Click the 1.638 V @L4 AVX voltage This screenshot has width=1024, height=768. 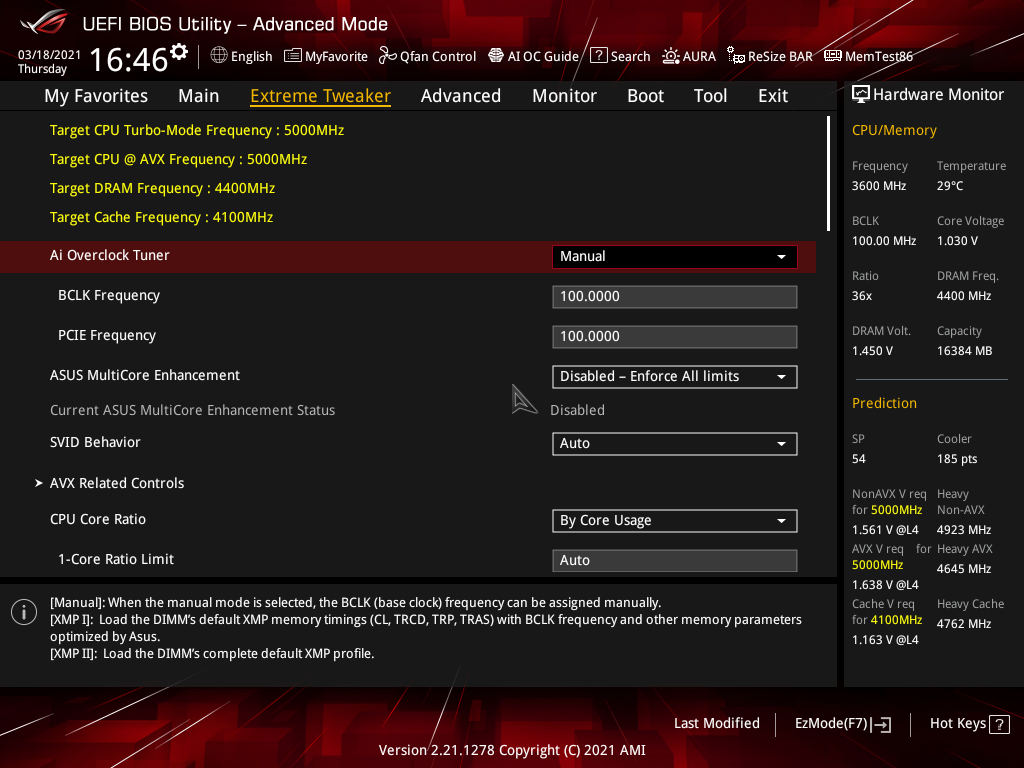884,585
